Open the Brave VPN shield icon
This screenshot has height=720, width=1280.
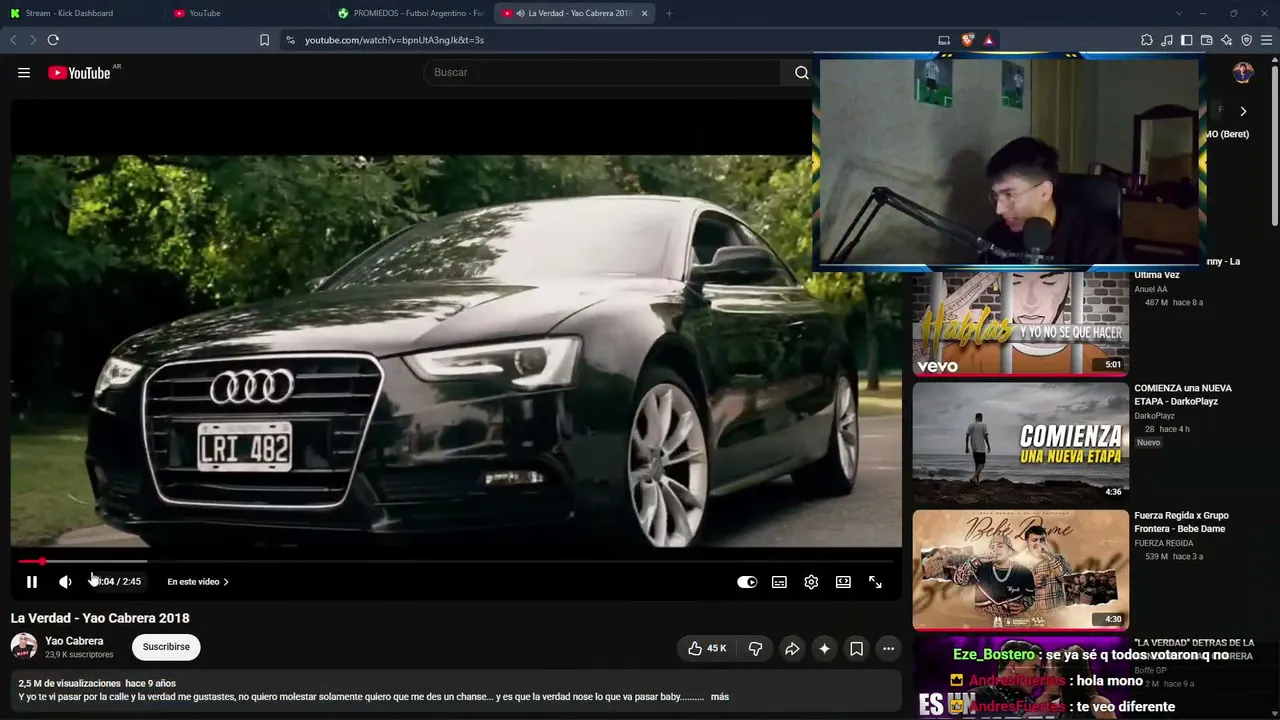click(1247, 40)
